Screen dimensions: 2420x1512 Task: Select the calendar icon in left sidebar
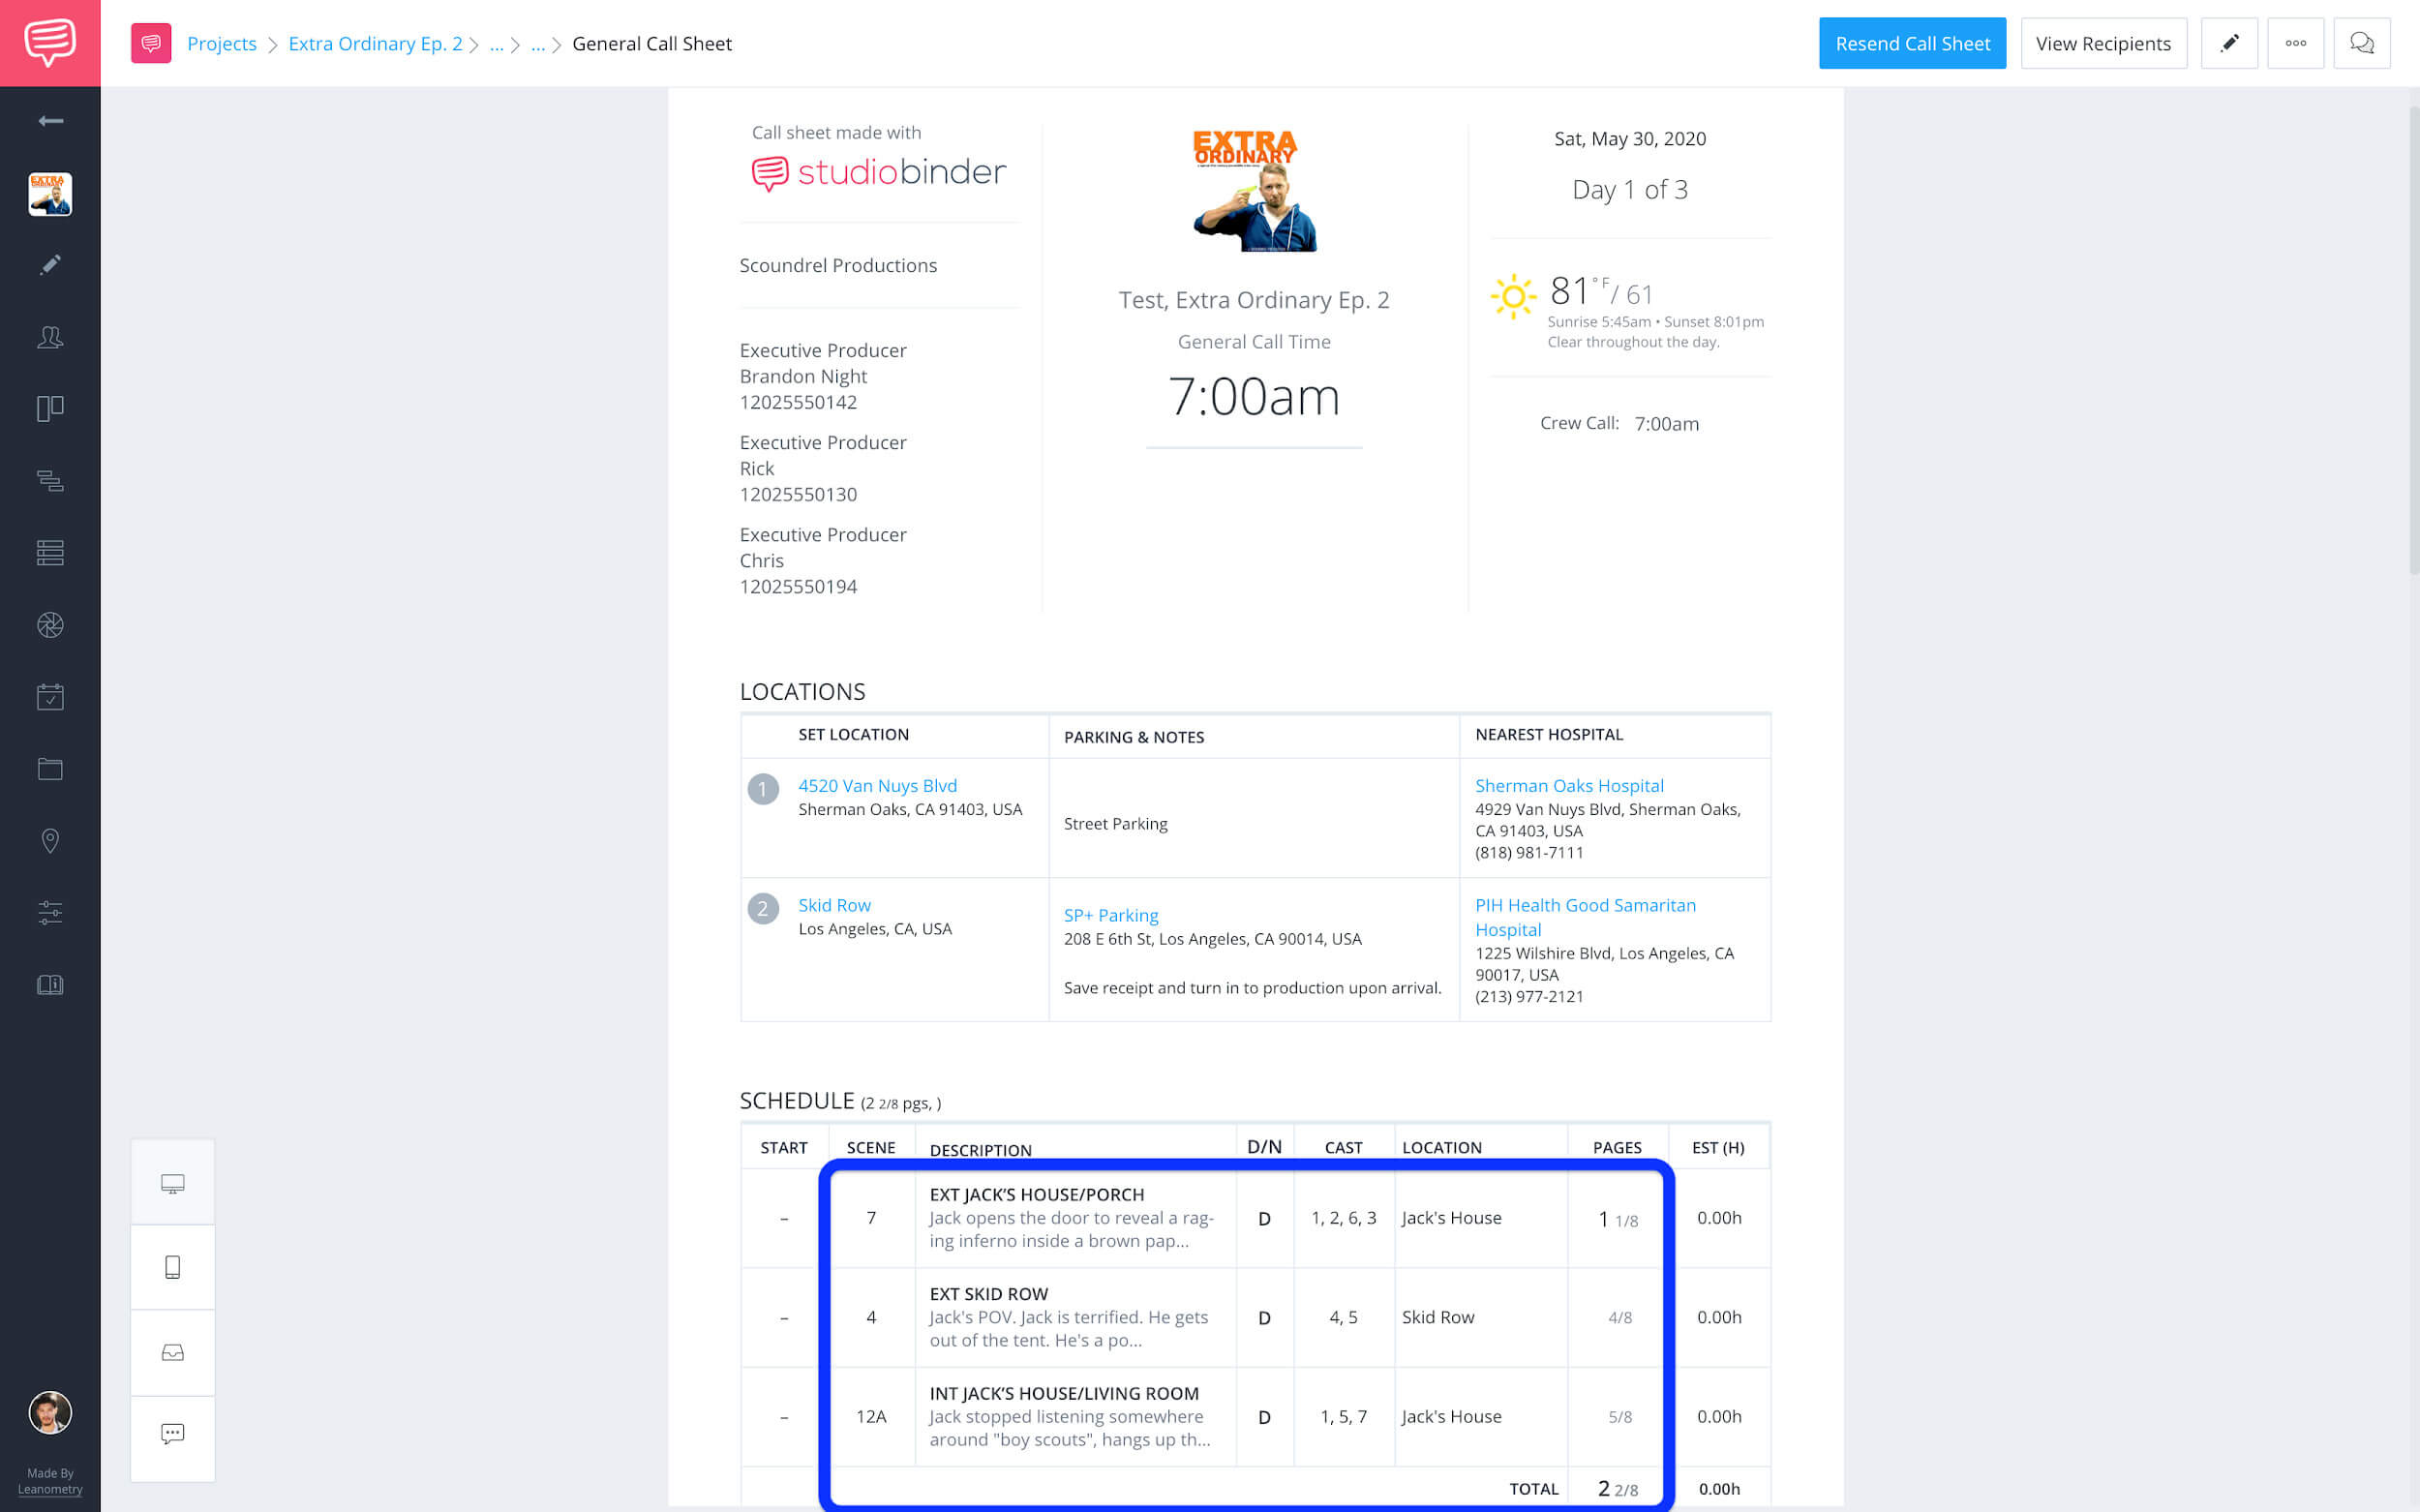pos(48,697)
